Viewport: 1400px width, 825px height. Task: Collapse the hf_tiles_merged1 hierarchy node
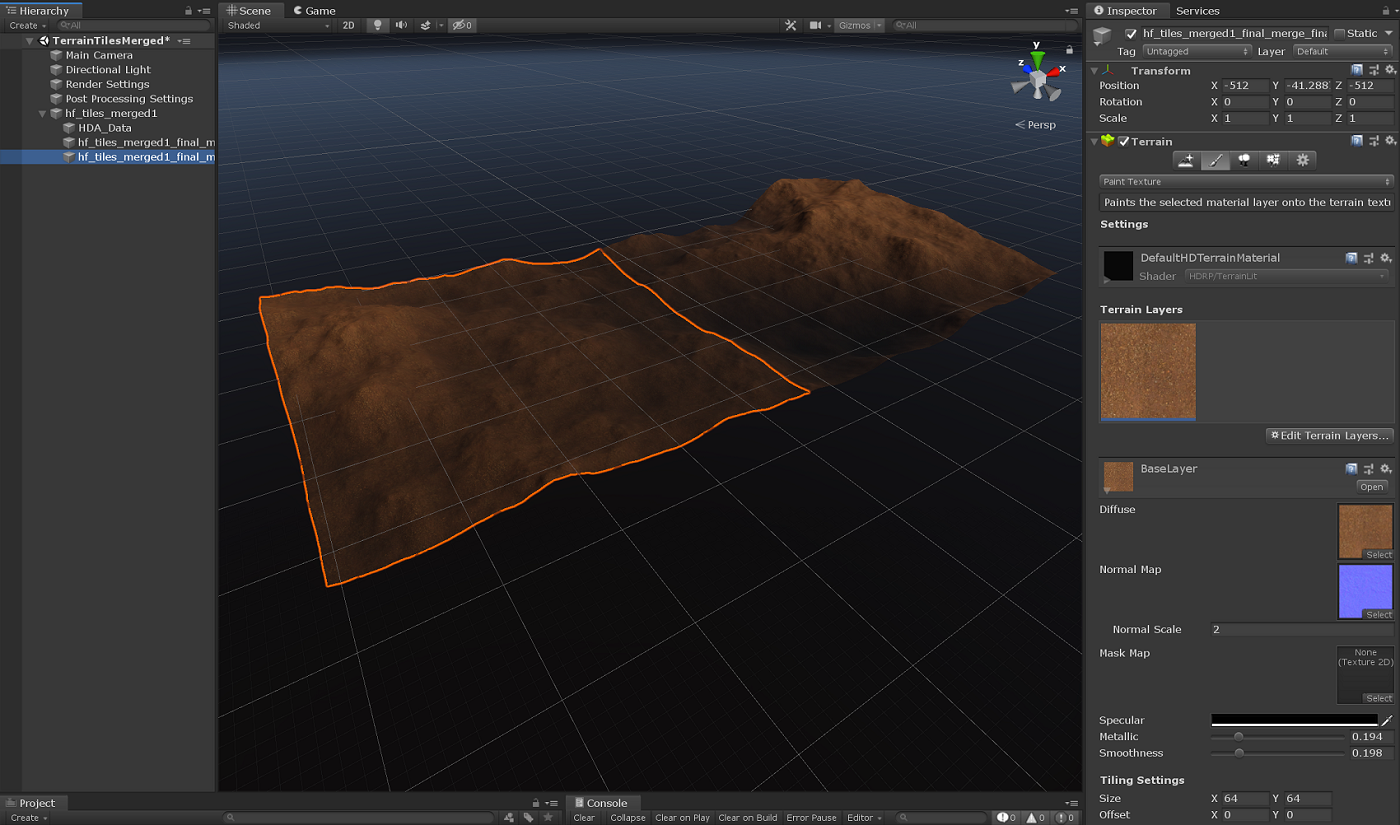pyautogui.click(x=42, y=113)
